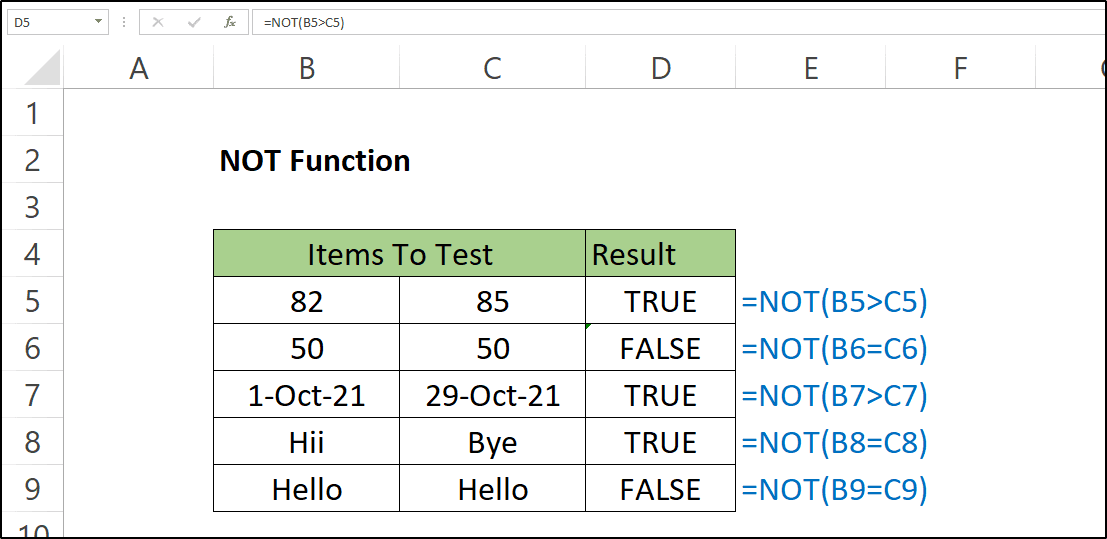Select cell C6 containing 50
The width and height of the screenshot is (1107, 539).
(x=492, y=348)
